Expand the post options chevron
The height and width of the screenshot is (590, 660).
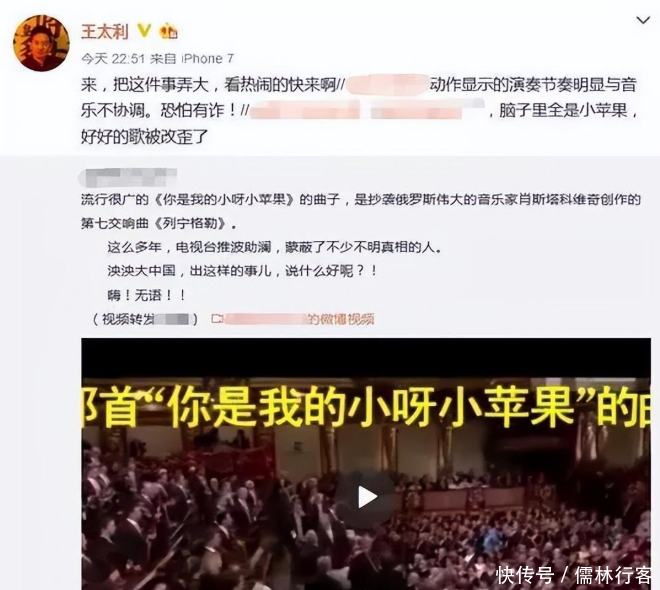(x=643, y=20)
